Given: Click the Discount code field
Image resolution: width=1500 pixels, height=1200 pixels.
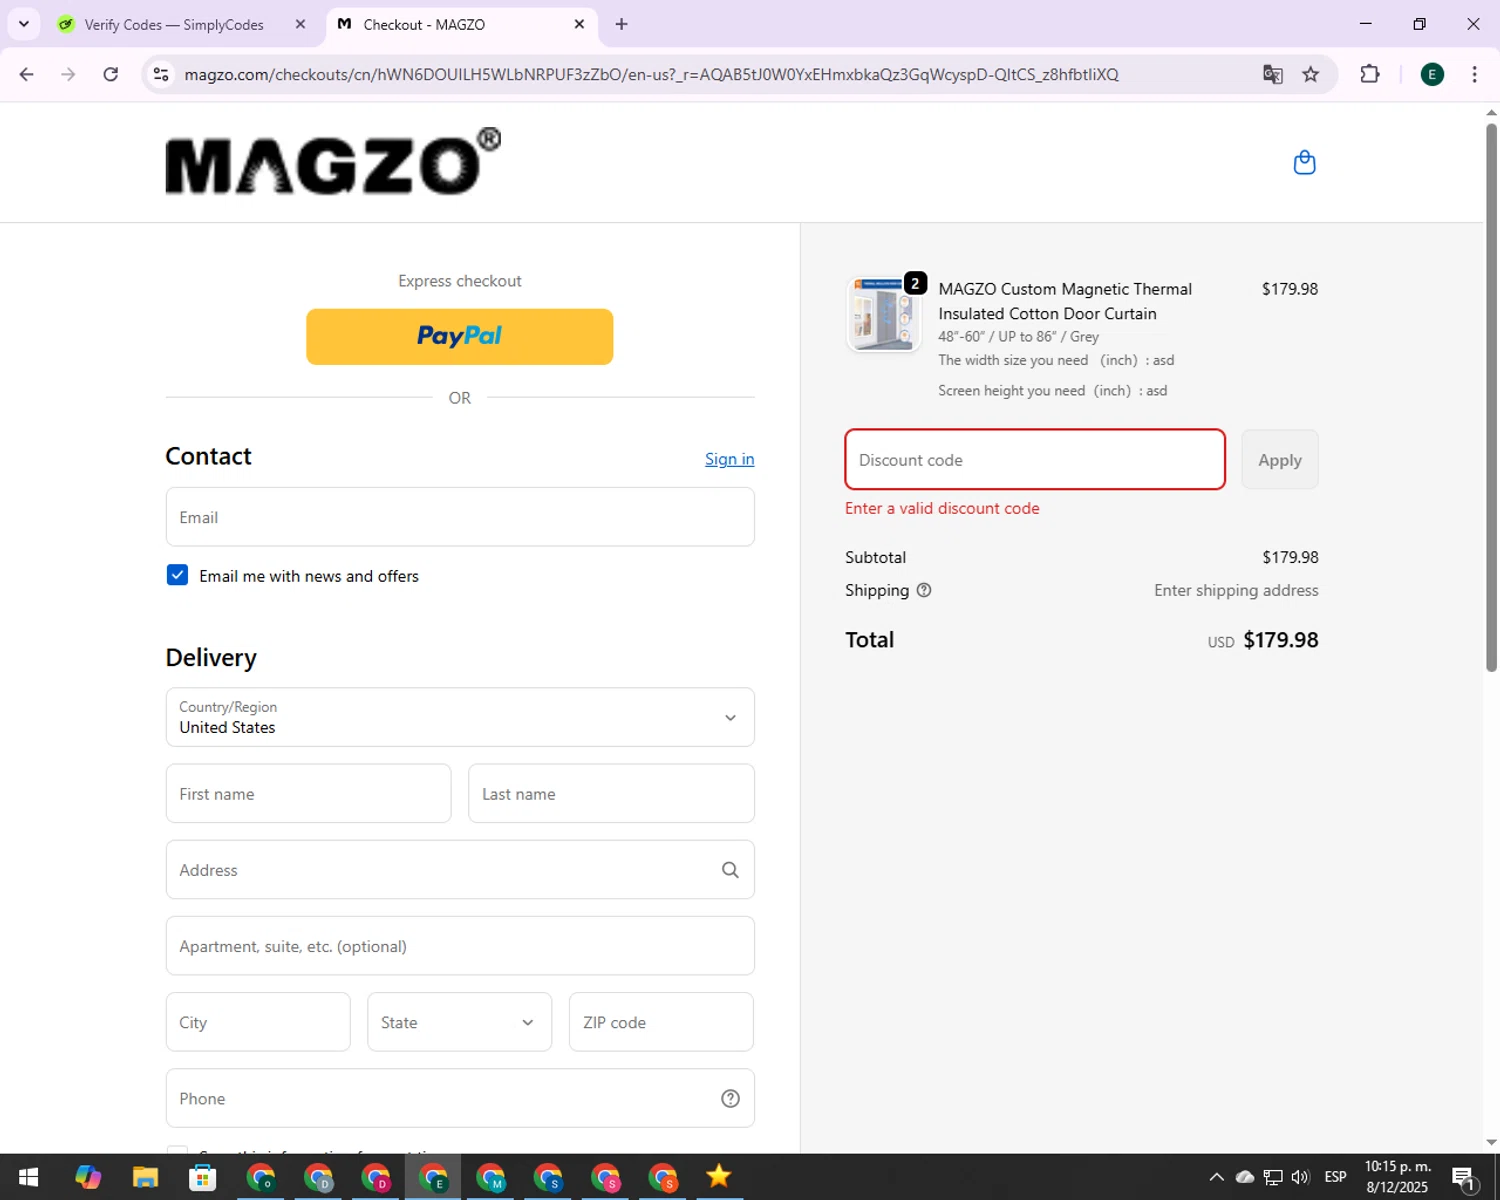Looking at the screenshot, I should (x=1035, y=460).
